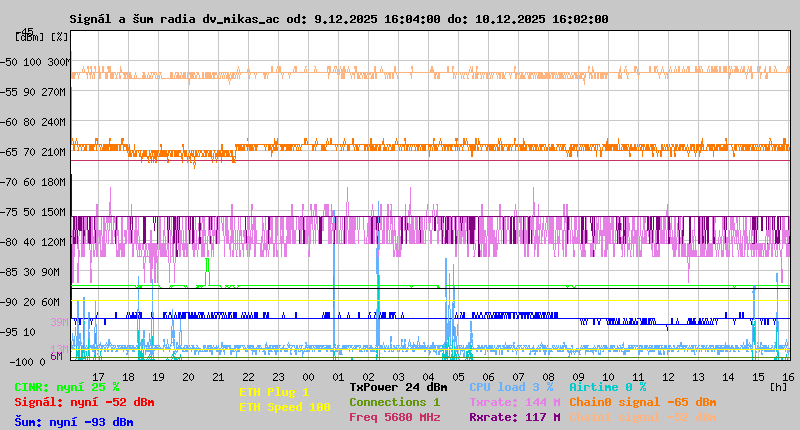Image resolution: width=800 pixels, height=430 pixels.
Task: Click the 'Chain0 signal -65 dBm' legend label
Action: (643, 402)
